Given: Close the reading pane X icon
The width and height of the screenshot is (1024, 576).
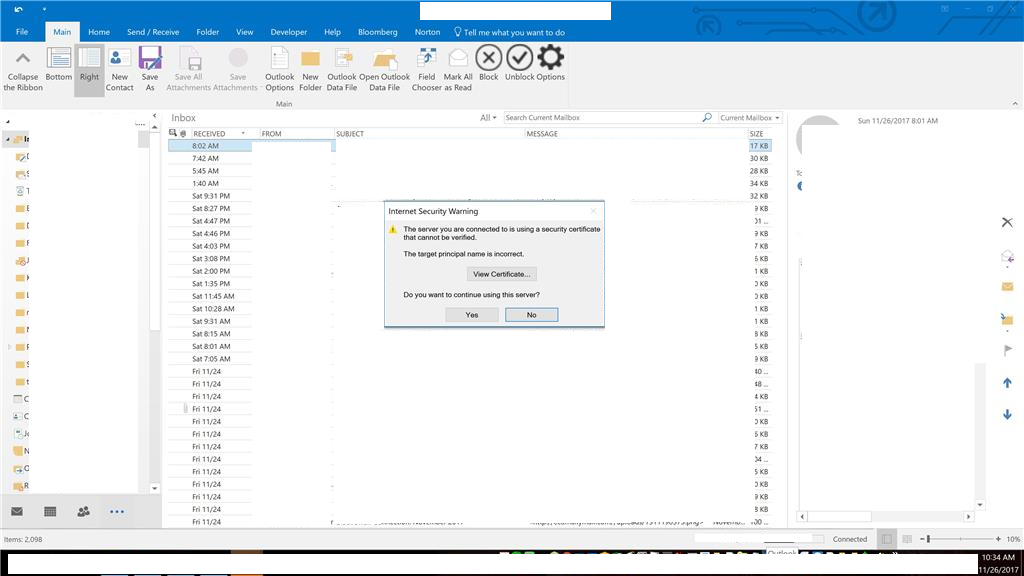Looking at the screenshot, I should click(x=1007, y=223).
